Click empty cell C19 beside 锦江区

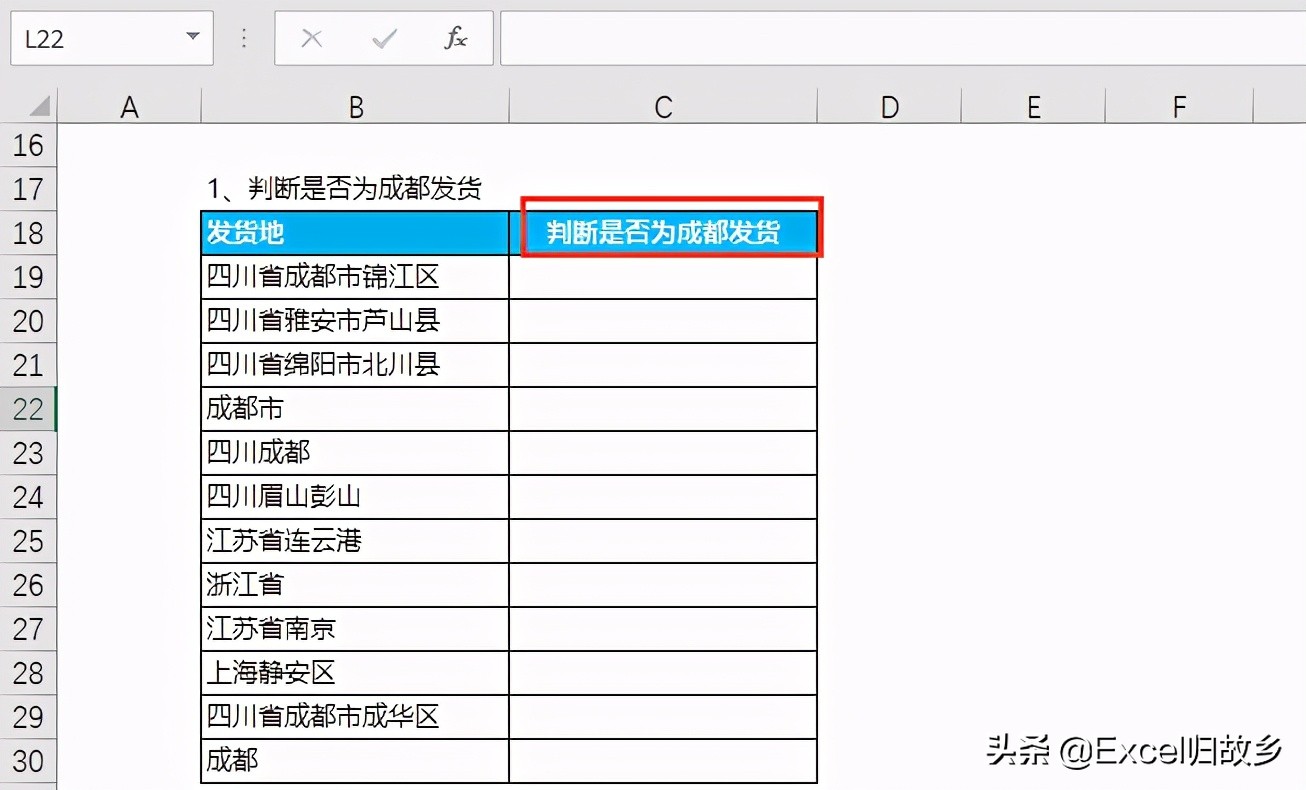pos(663,277)
